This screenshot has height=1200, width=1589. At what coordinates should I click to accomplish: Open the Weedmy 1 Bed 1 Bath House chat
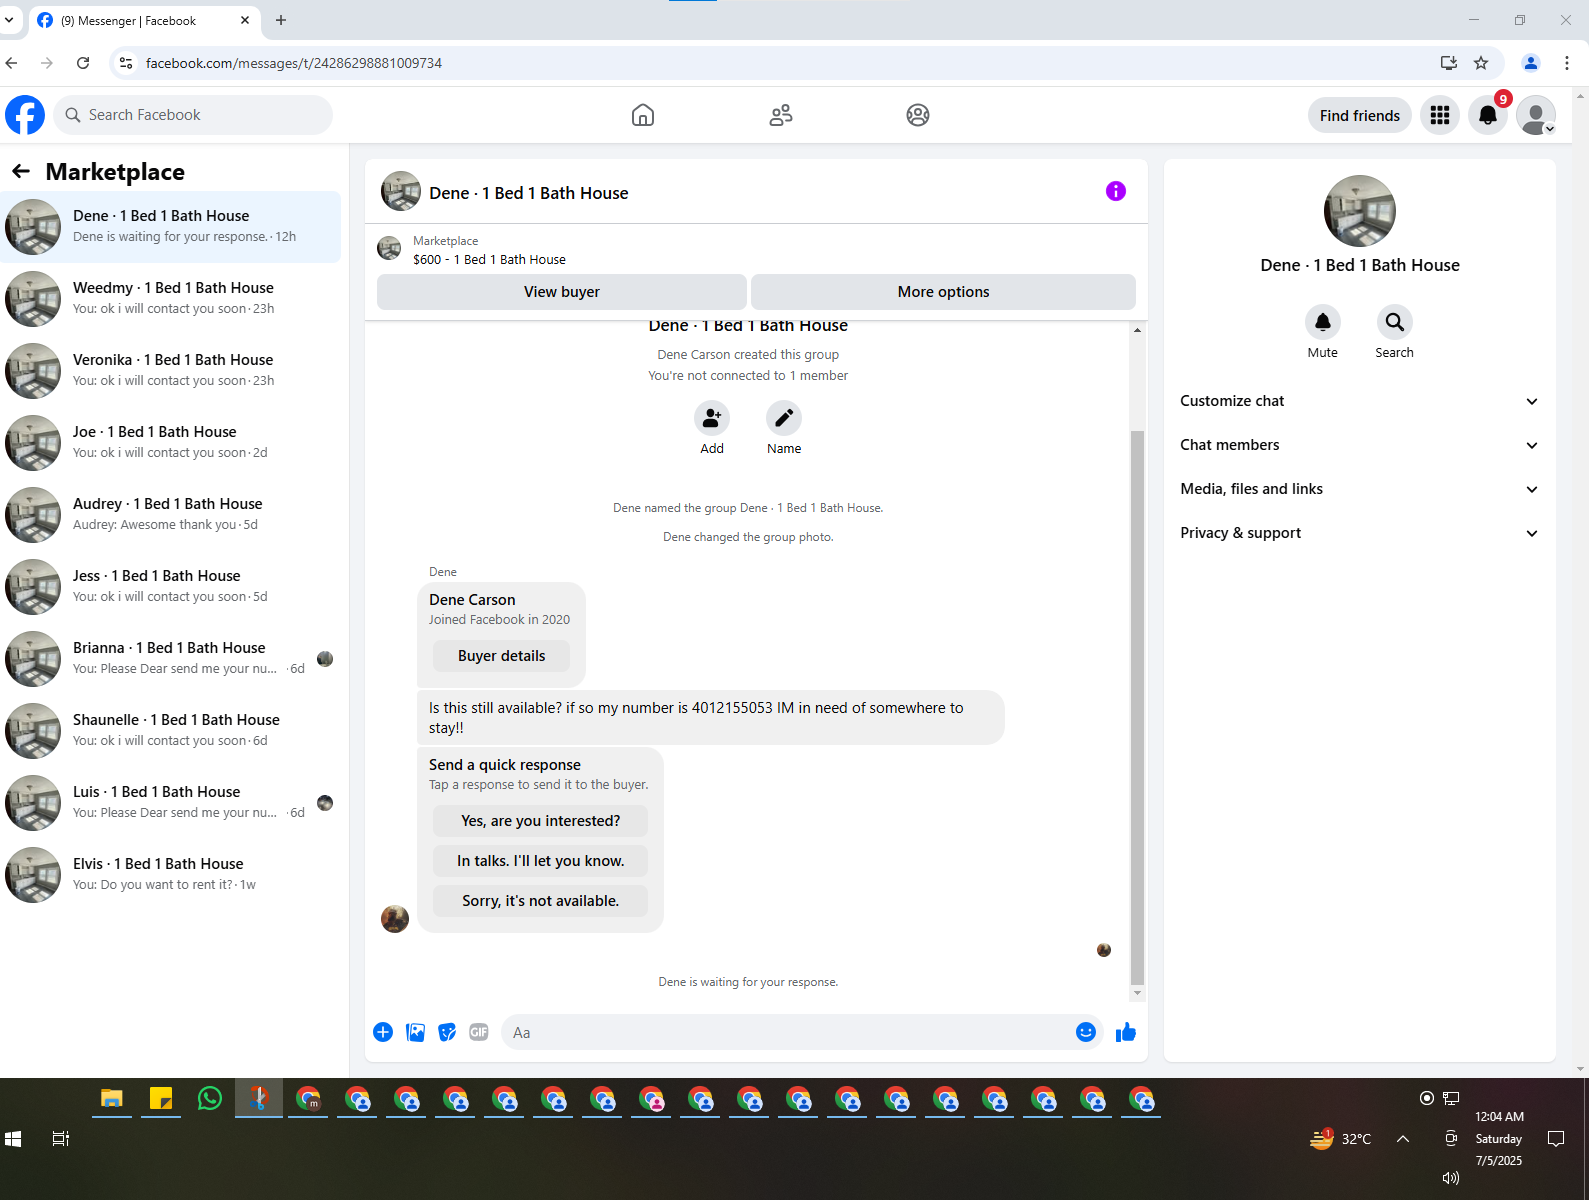pos(171,299)
